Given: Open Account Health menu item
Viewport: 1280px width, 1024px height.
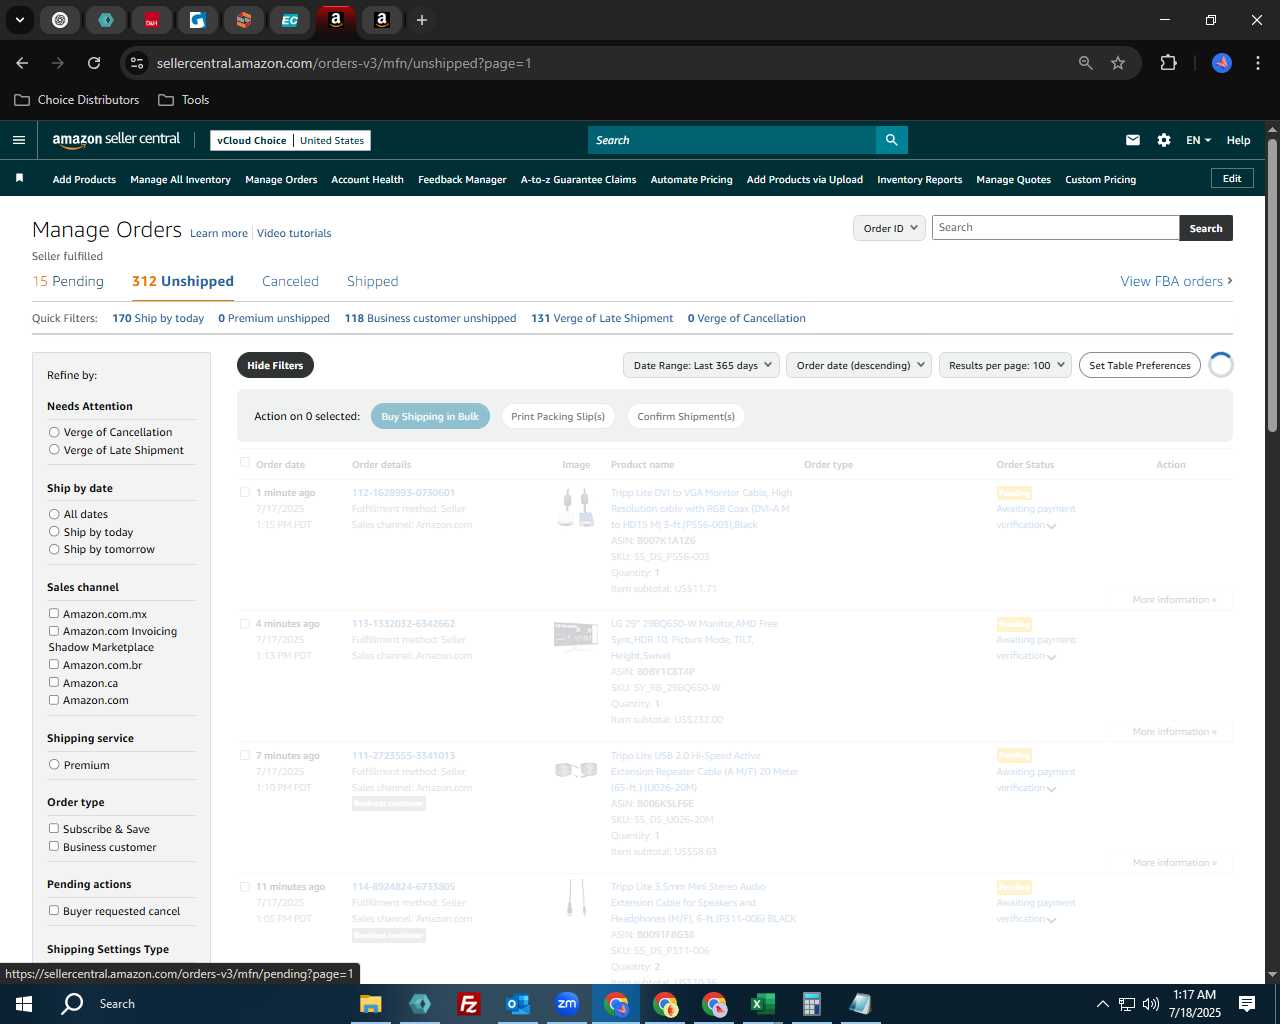Looking at the screenshot, I should point(367,179).
